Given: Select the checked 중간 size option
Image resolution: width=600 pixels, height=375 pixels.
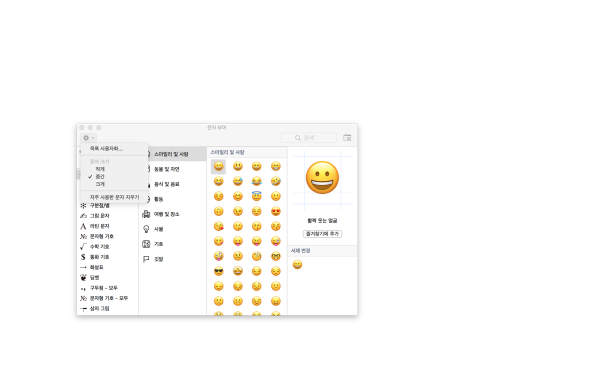Looking at the screenshot, I should click(100, 176).
